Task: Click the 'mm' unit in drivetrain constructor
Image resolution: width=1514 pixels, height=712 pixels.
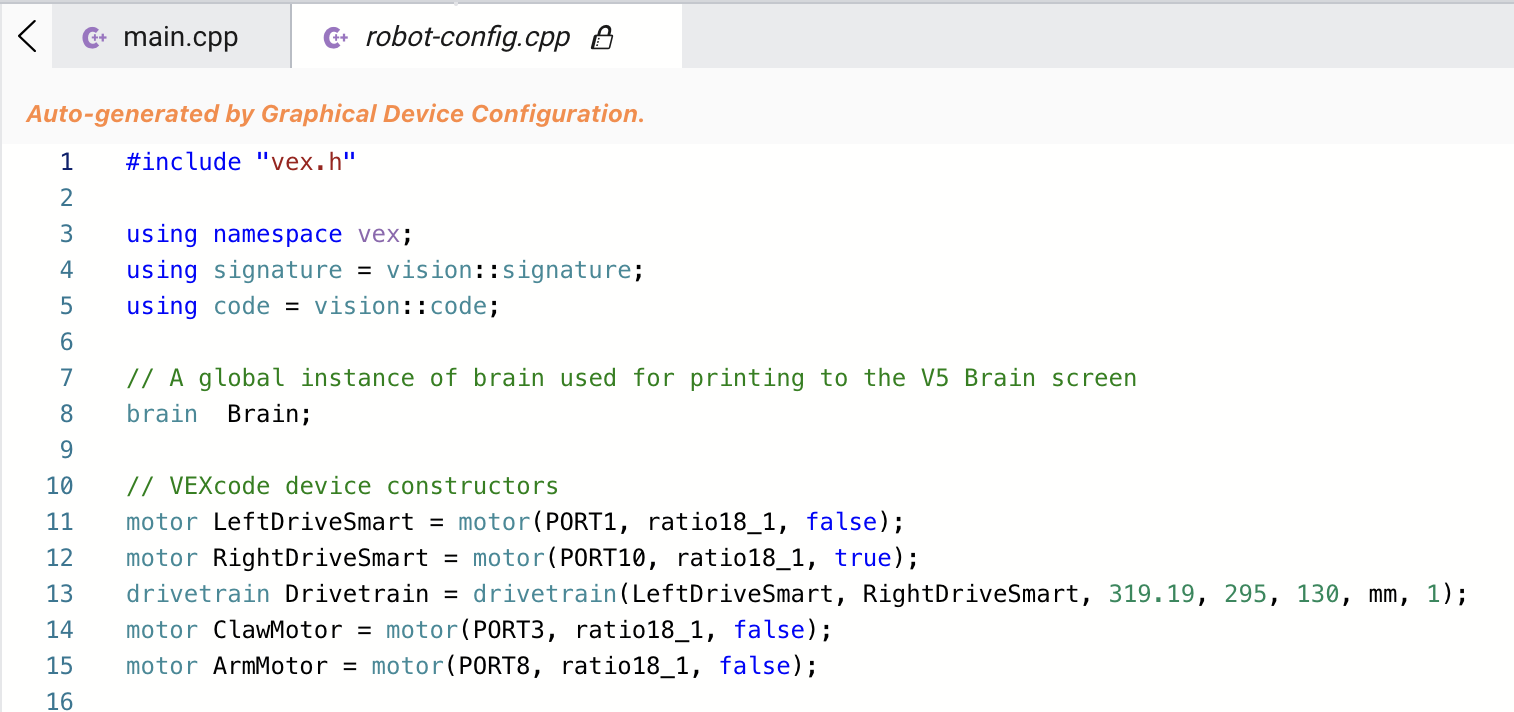Action: [1383, 594]
